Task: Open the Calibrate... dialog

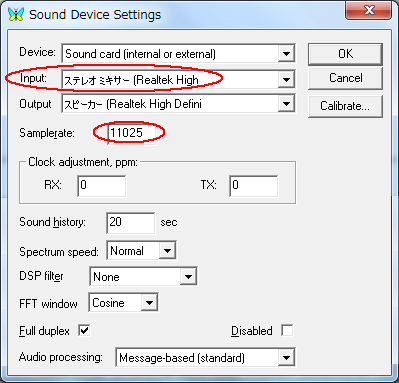Action: pos(345,106)
